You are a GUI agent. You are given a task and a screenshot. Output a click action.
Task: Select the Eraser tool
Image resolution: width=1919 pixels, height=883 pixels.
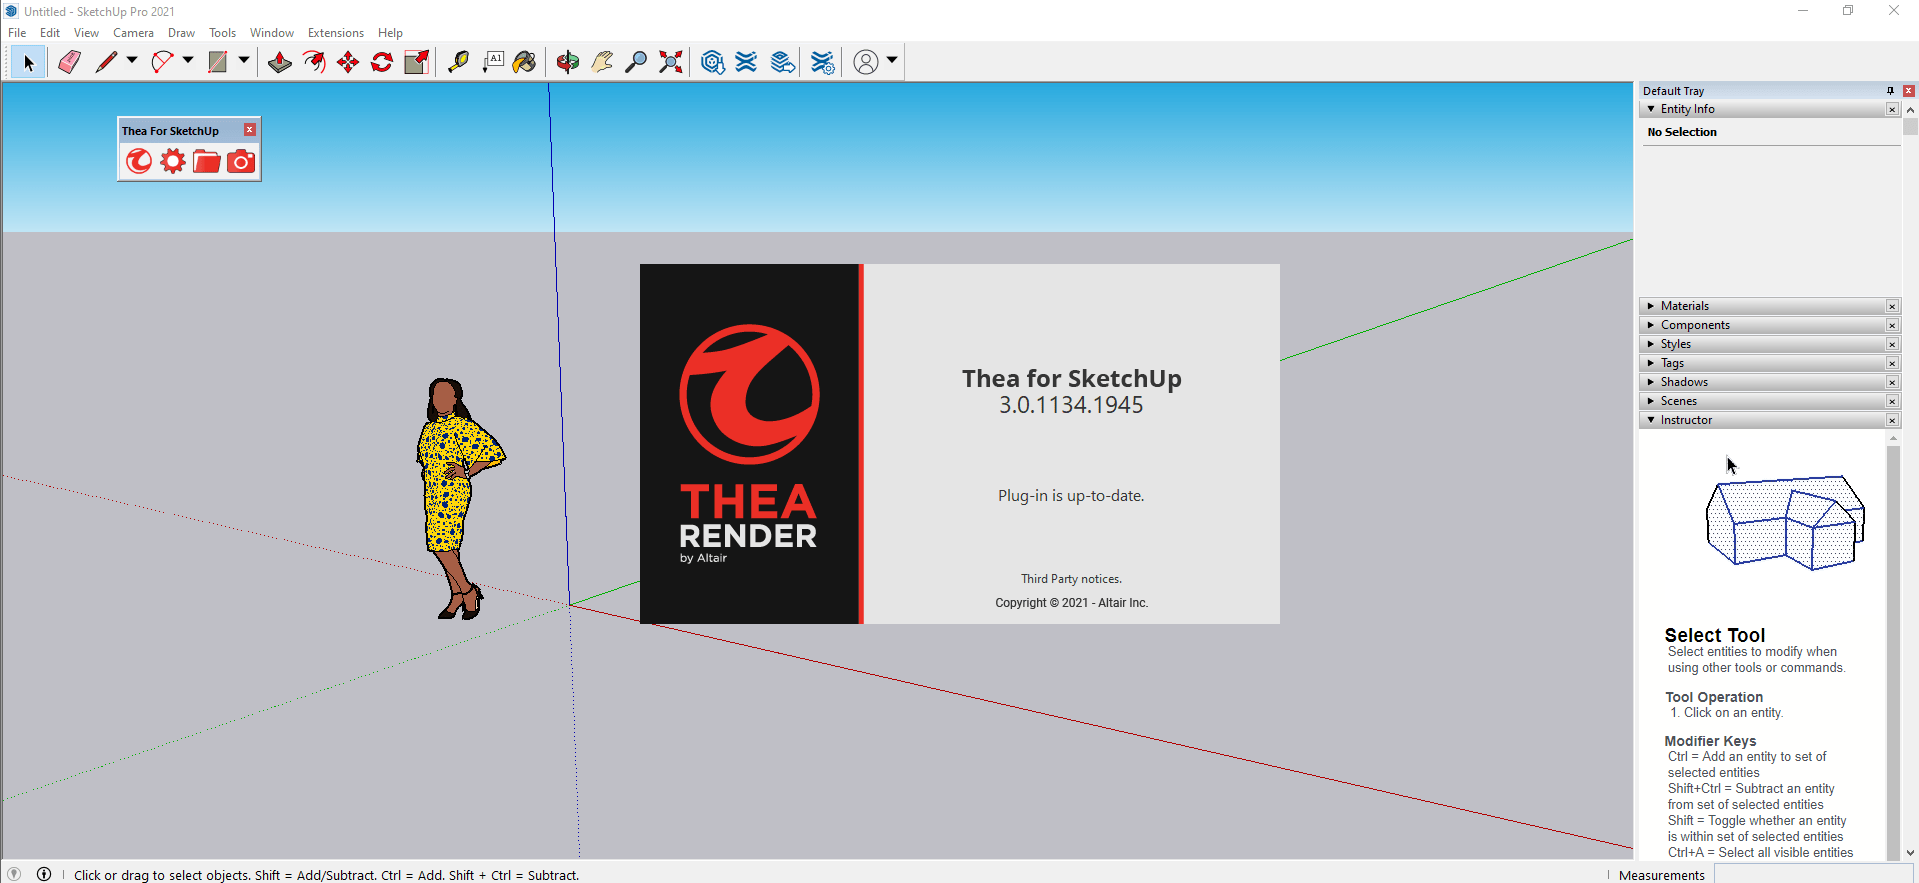coord(69,62)
